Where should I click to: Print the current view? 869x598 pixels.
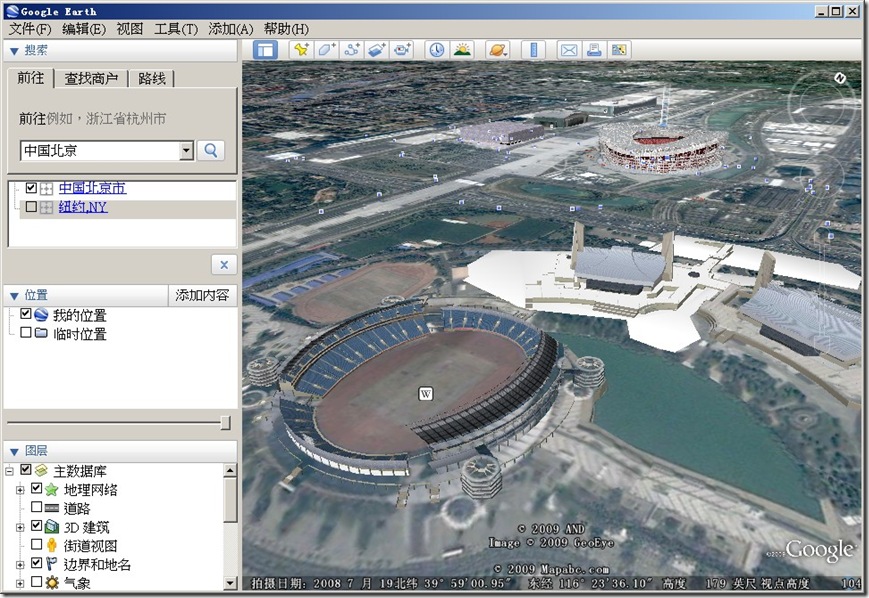coord(594,50)
